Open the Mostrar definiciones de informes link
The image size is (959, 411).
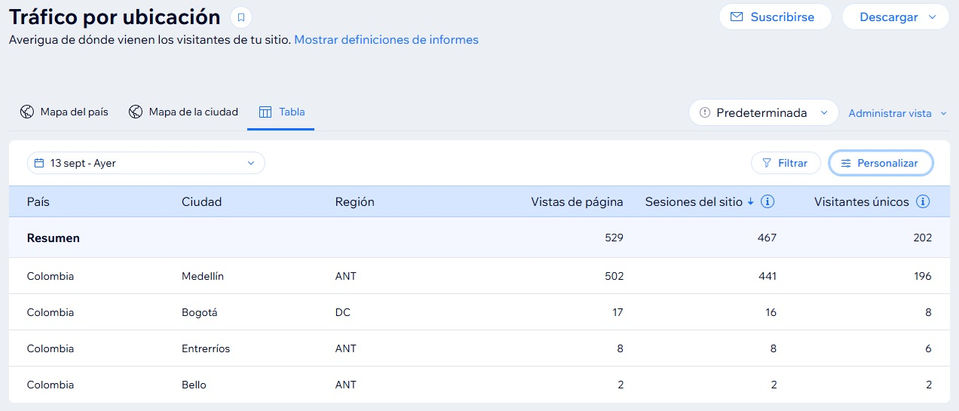(386, 40)
